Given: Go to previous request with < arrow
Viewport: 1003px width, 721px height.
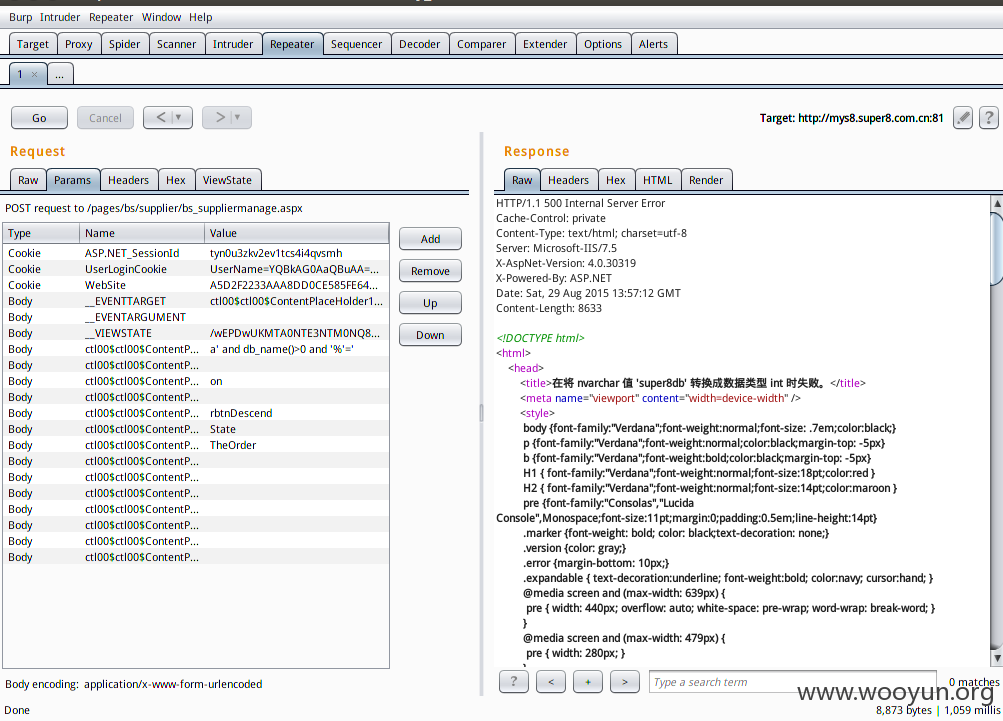Looking at the screenshot, I should tap(161, 117).
